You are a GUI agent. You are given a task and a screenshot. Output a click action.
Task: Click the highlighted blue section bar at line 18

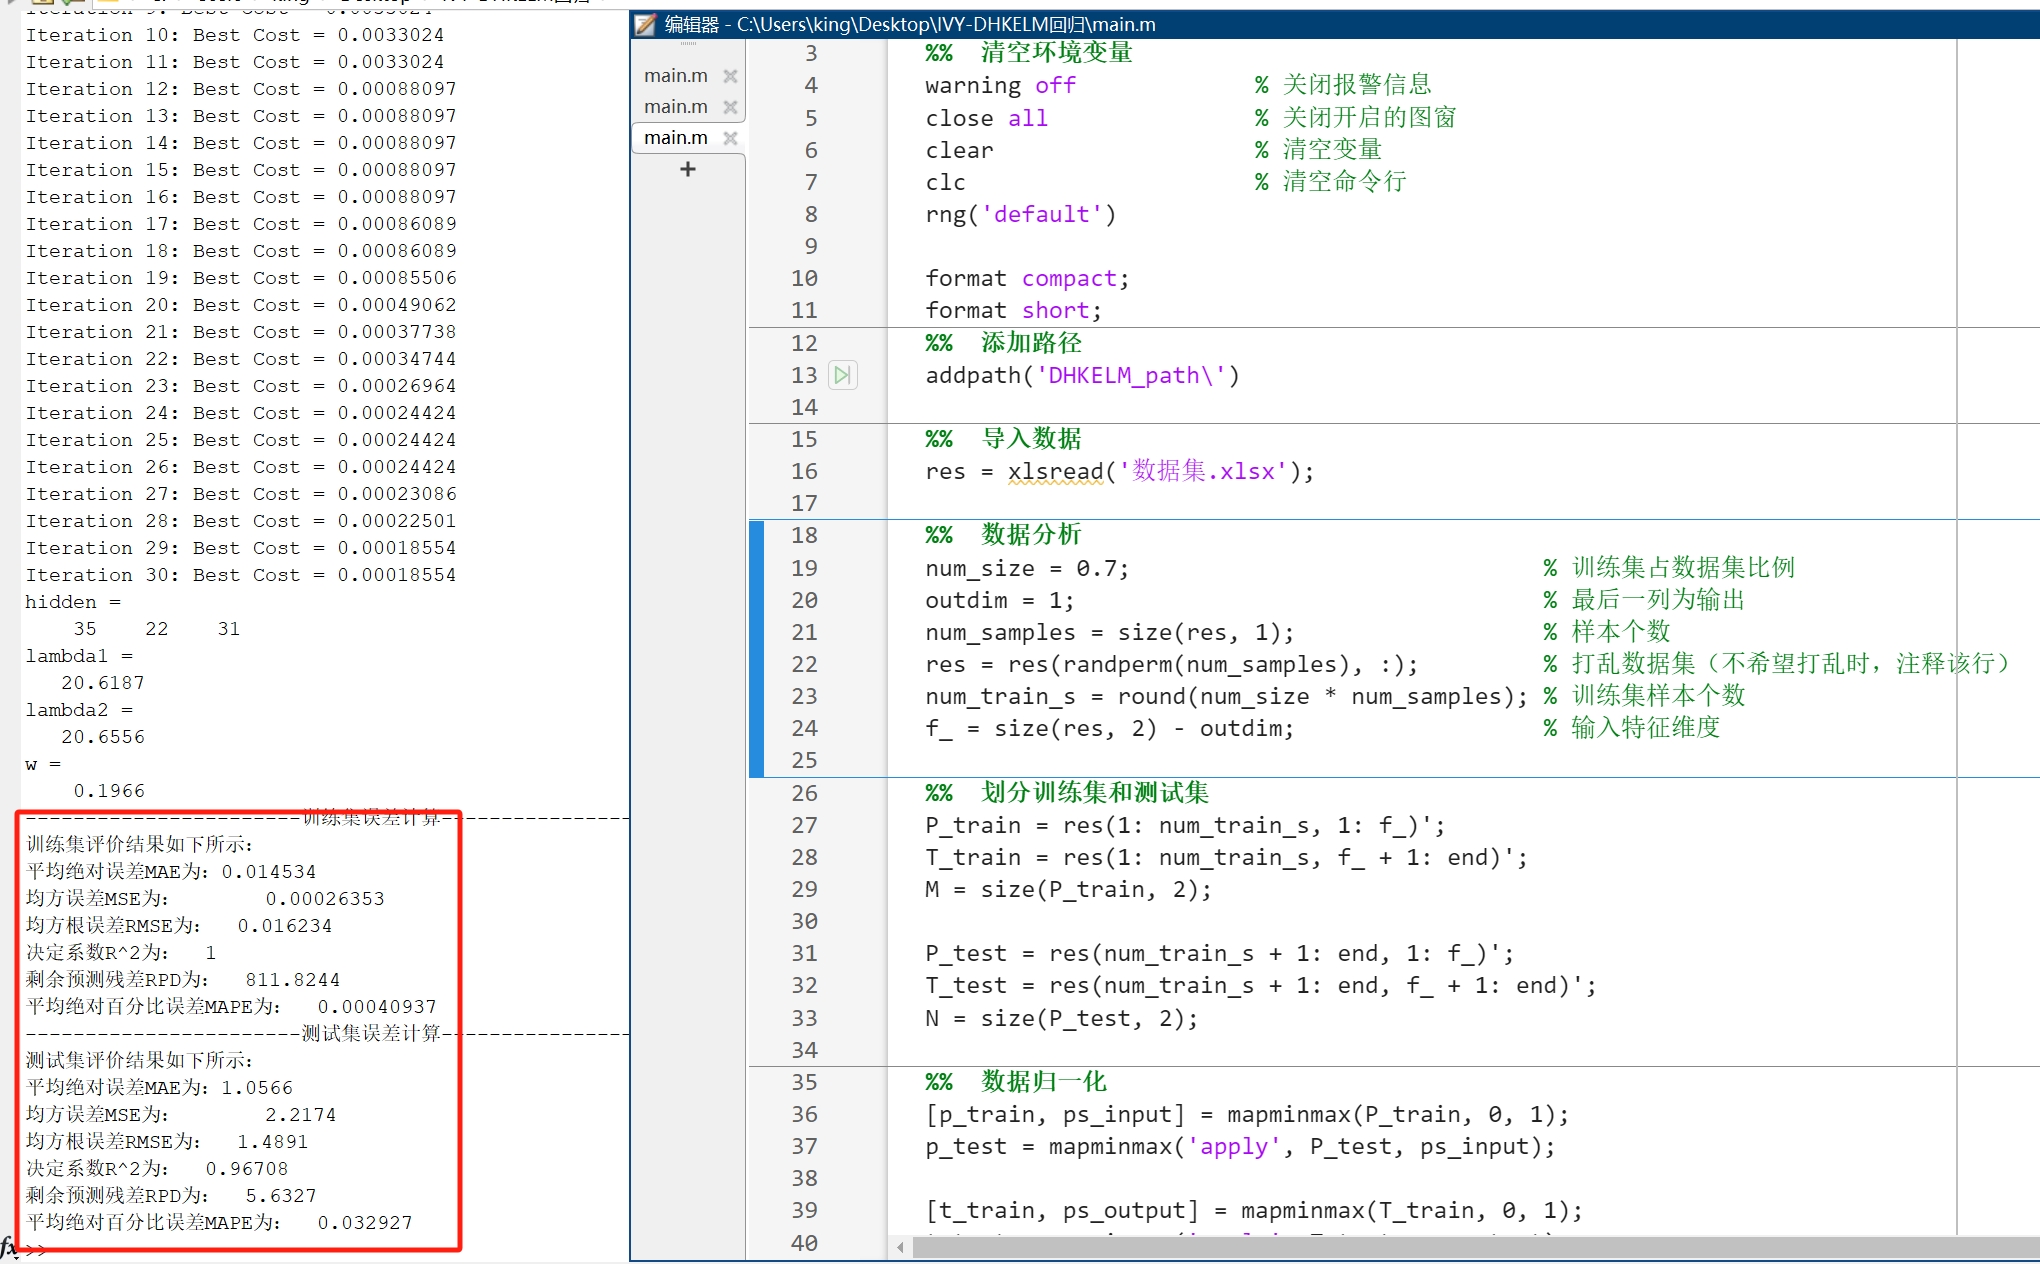[756, 535]
